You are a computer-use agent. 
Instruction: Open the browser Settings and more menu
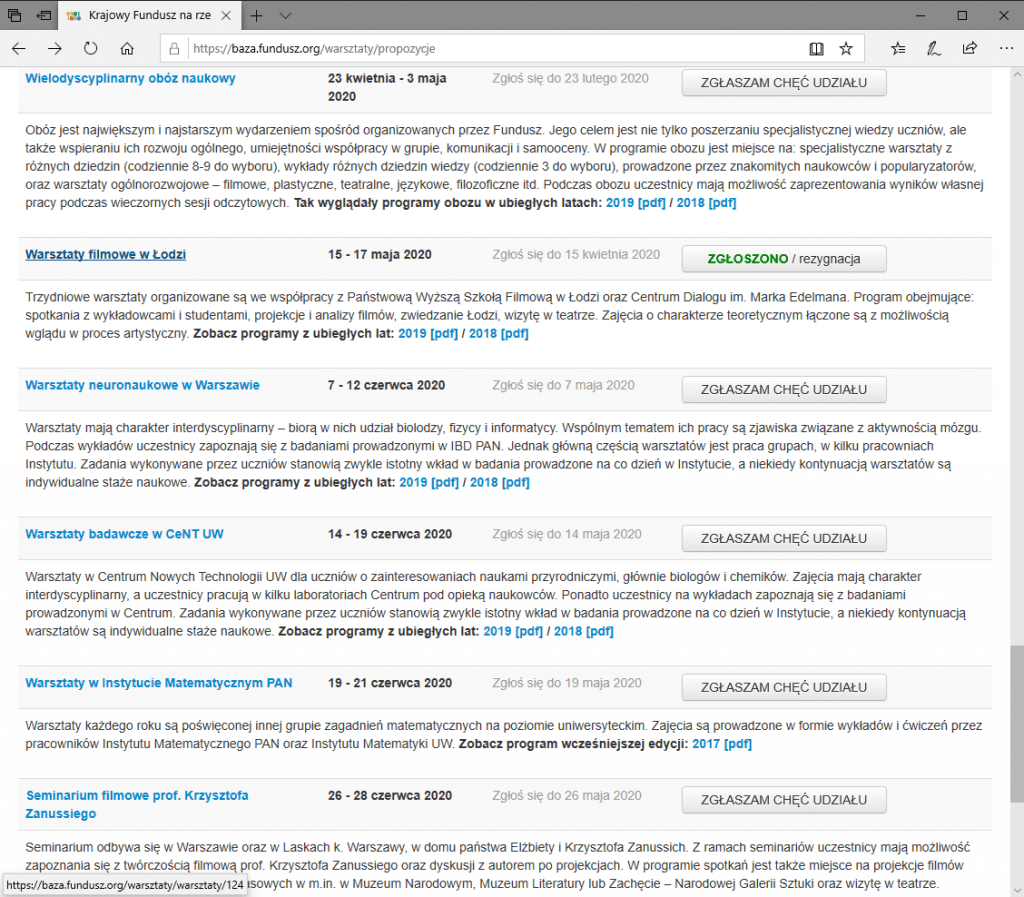[1004, 48]
